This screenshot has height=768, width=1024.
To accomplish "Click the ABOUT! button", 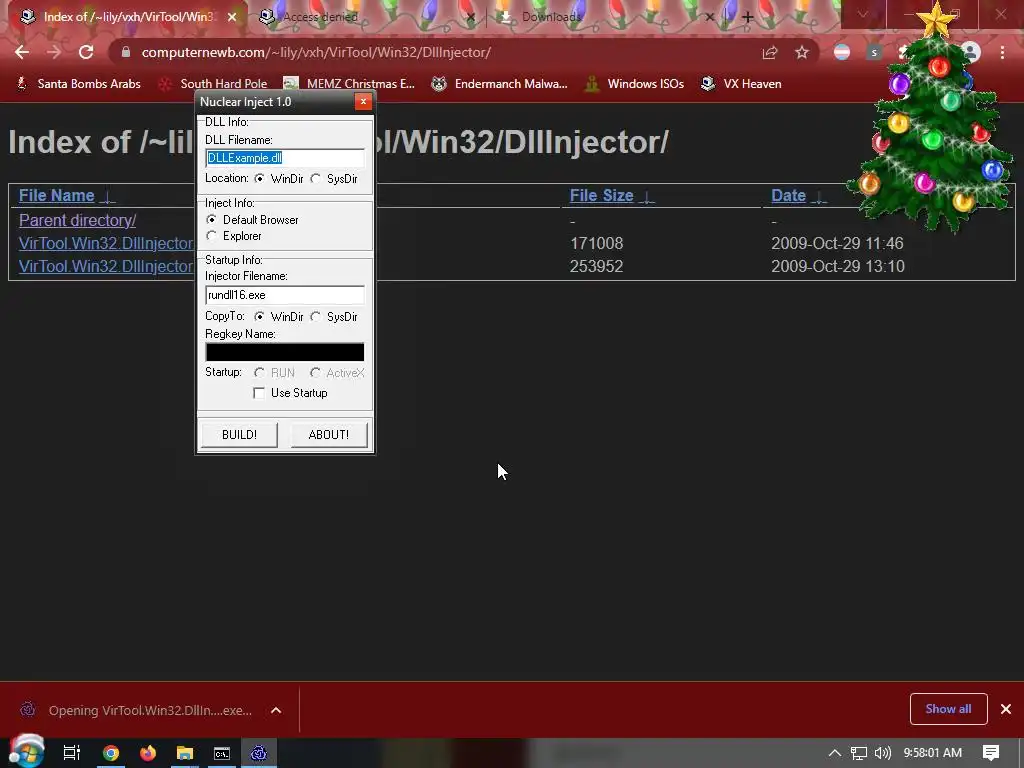I will [328, 435].
